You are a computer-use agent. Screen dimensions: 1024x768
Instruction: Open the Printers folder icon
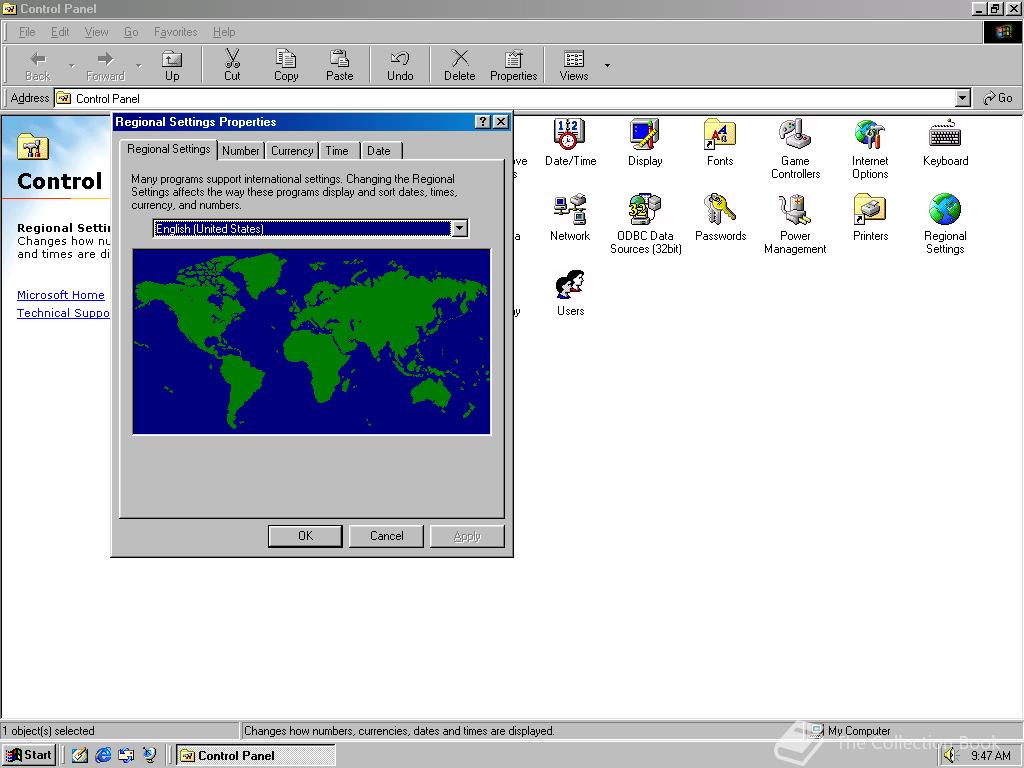(870, 217)
